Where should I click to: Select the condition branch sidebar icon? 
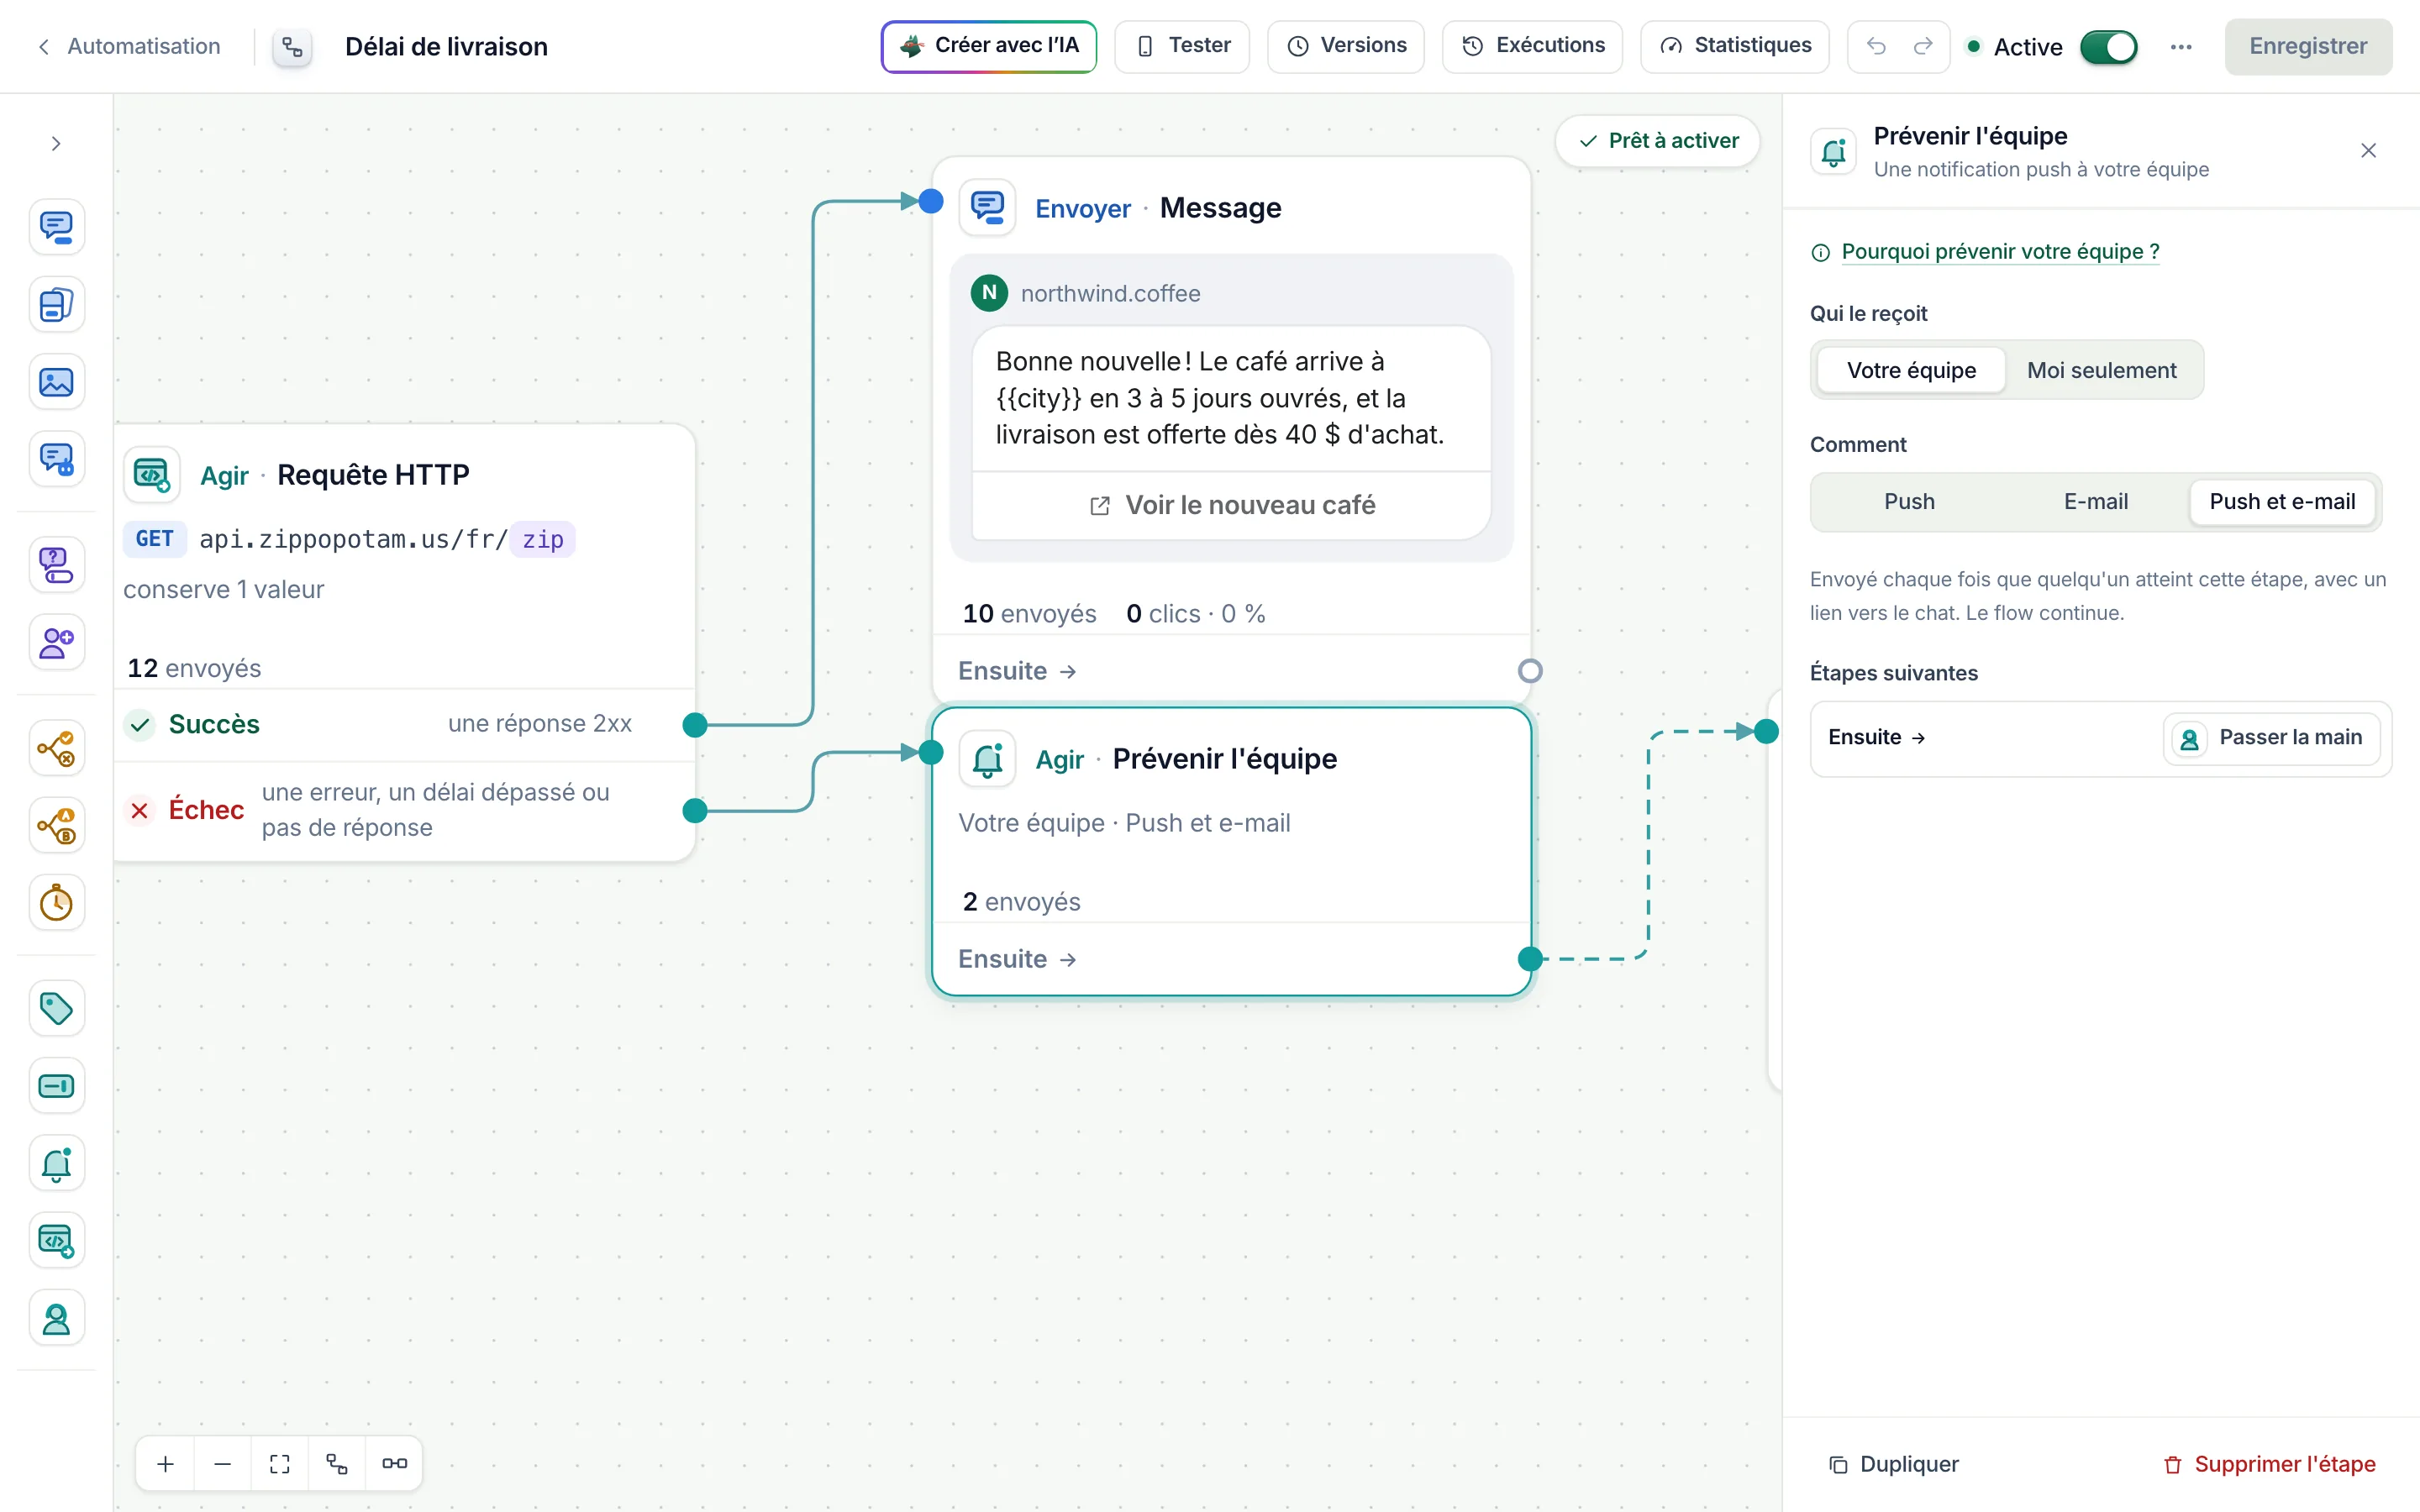tap(57, 748)
